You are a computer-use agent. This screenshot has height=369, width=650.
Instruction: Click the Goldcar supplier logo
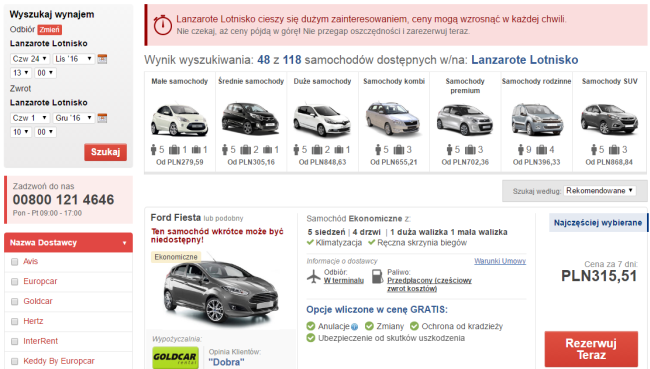tap(175, 357)
